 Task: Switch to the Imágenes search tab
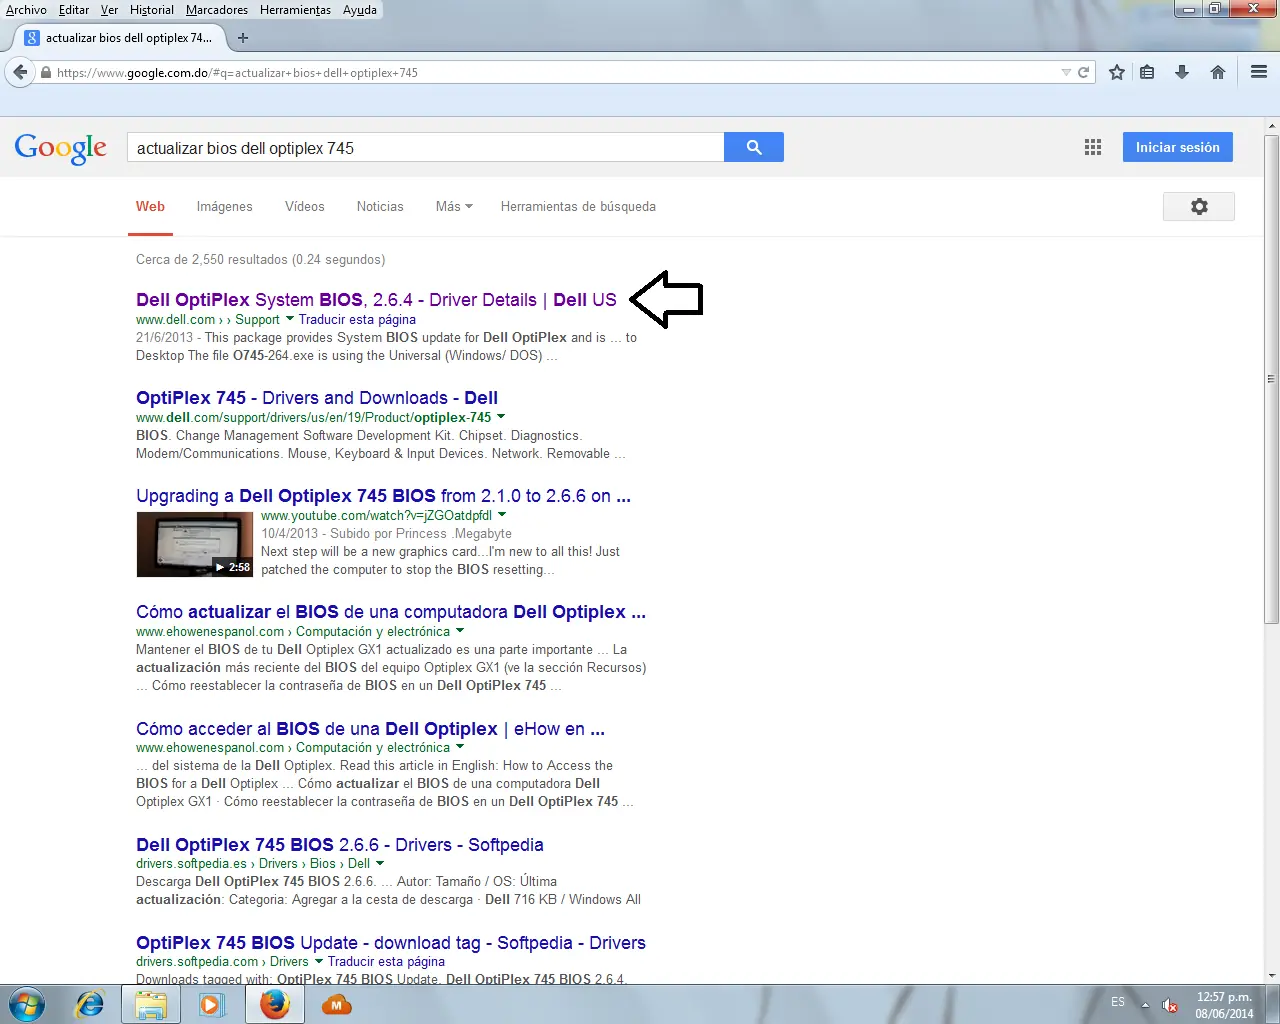(224, 206)
